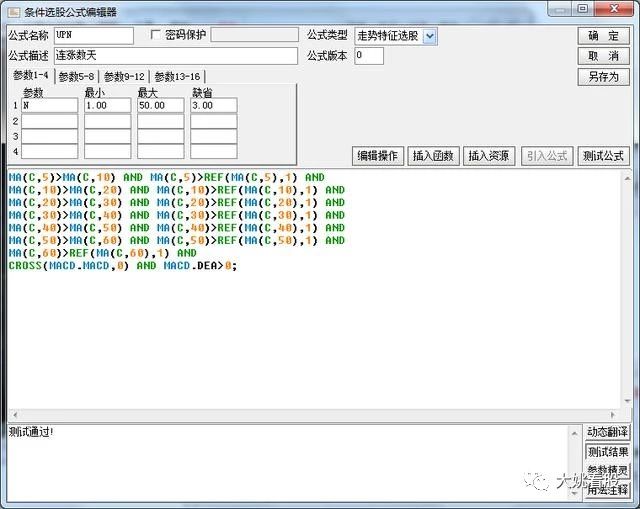Screen dimensions: 640x509
Task: Click the 公式描述 field containing 连涨数天
Action: (176, 56)
